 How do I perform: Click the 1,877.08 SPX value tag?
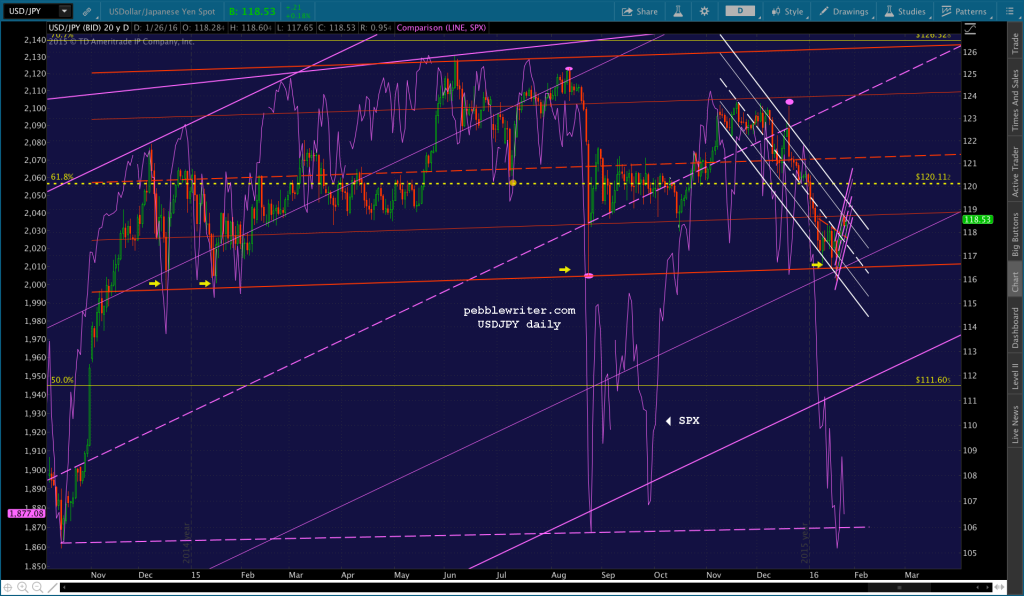click(x=26, y=514)
